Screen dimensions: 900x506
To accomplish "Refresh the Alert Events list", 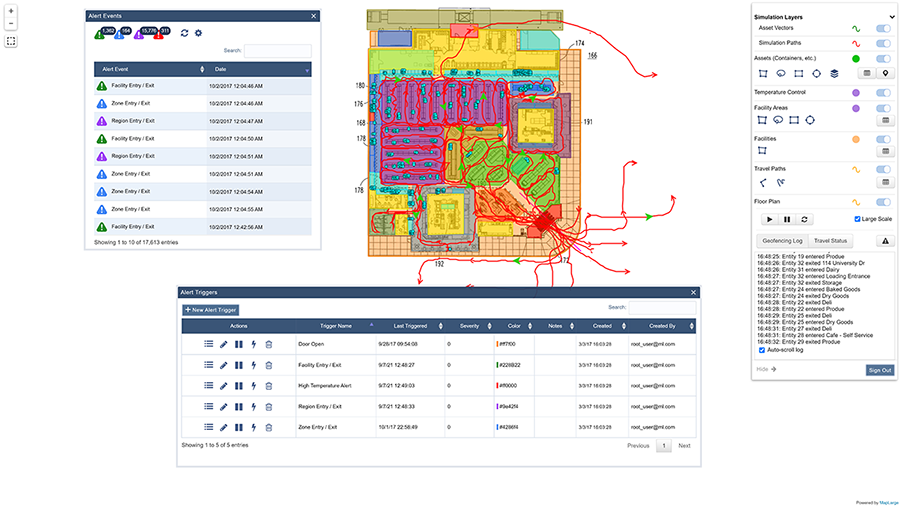I will pos(184,33).
